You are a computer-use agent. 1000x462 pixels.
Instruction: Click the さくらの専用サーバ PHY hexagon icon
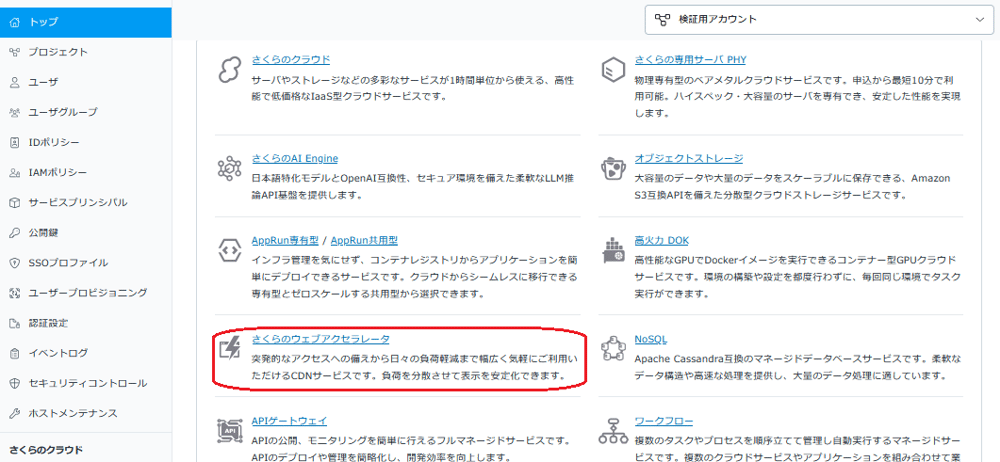[612, 70]
